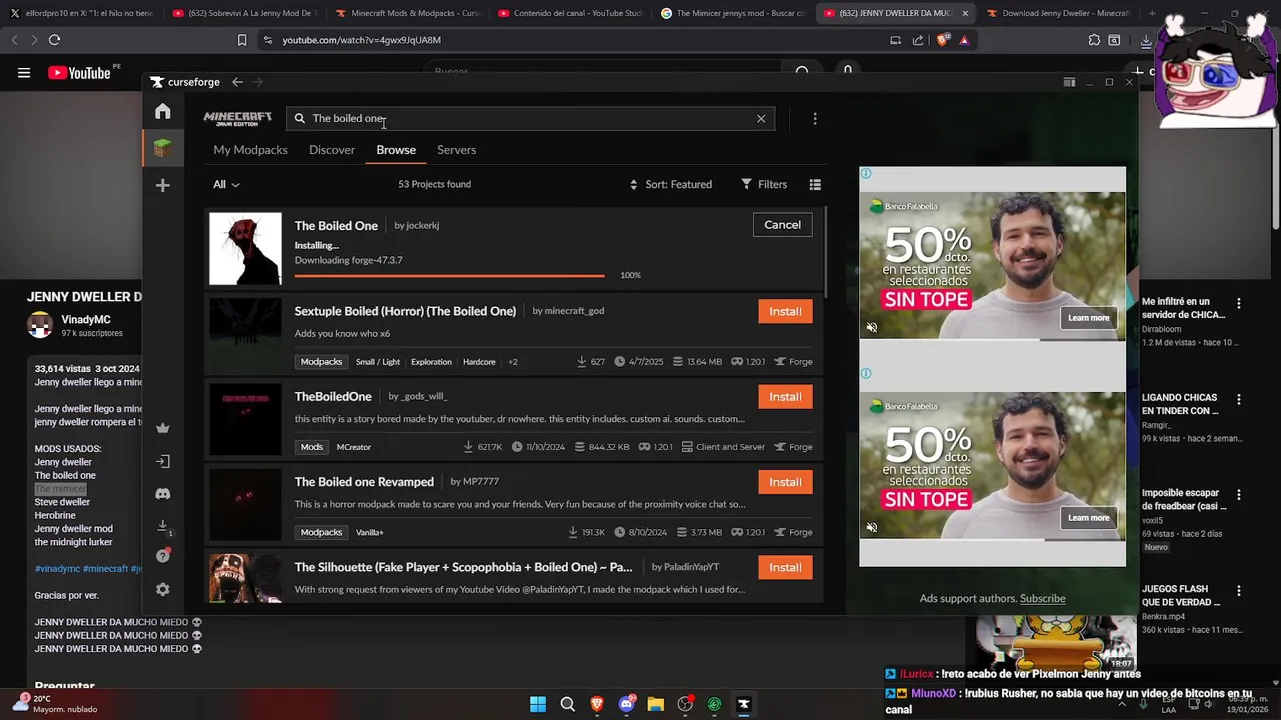
Task: Open VinadyMC channel avatar
Action: click(x=40, y=325)
